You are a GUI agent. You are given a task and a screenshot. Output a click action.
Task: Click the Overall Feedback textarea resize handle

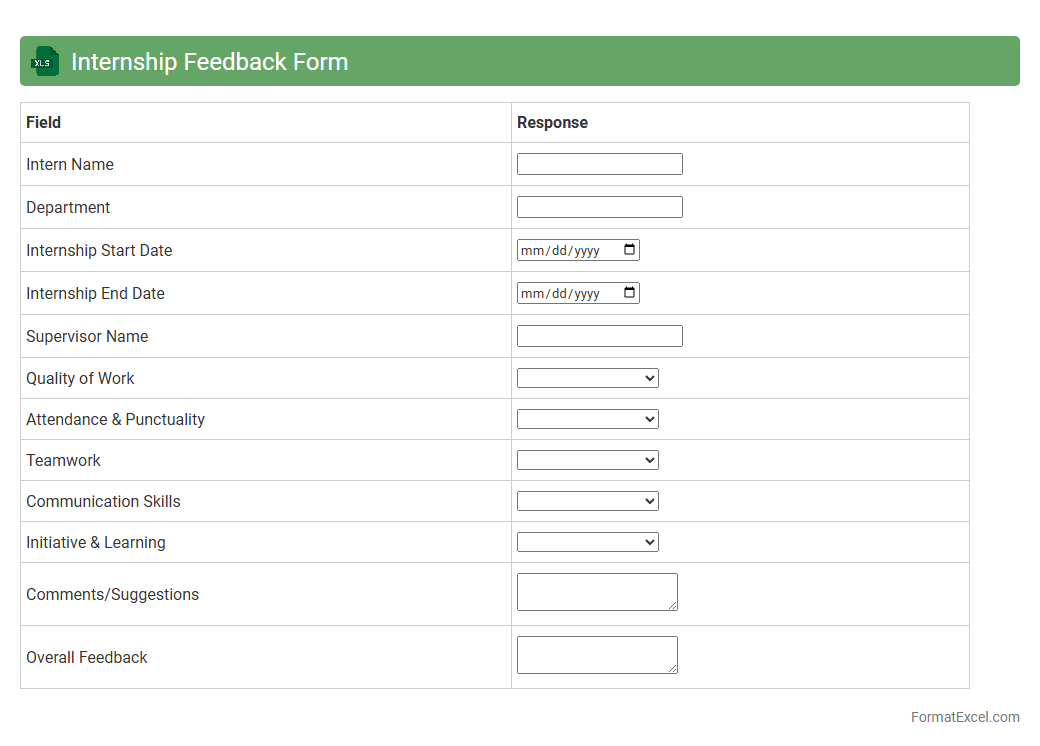coord(673,669)
